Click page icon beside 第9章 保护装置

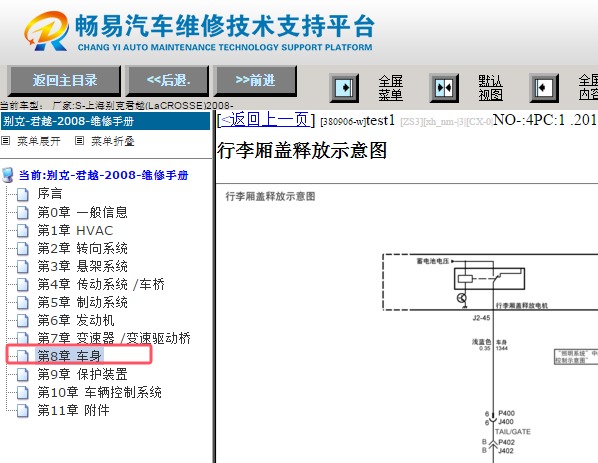click(x=23, y=375)
